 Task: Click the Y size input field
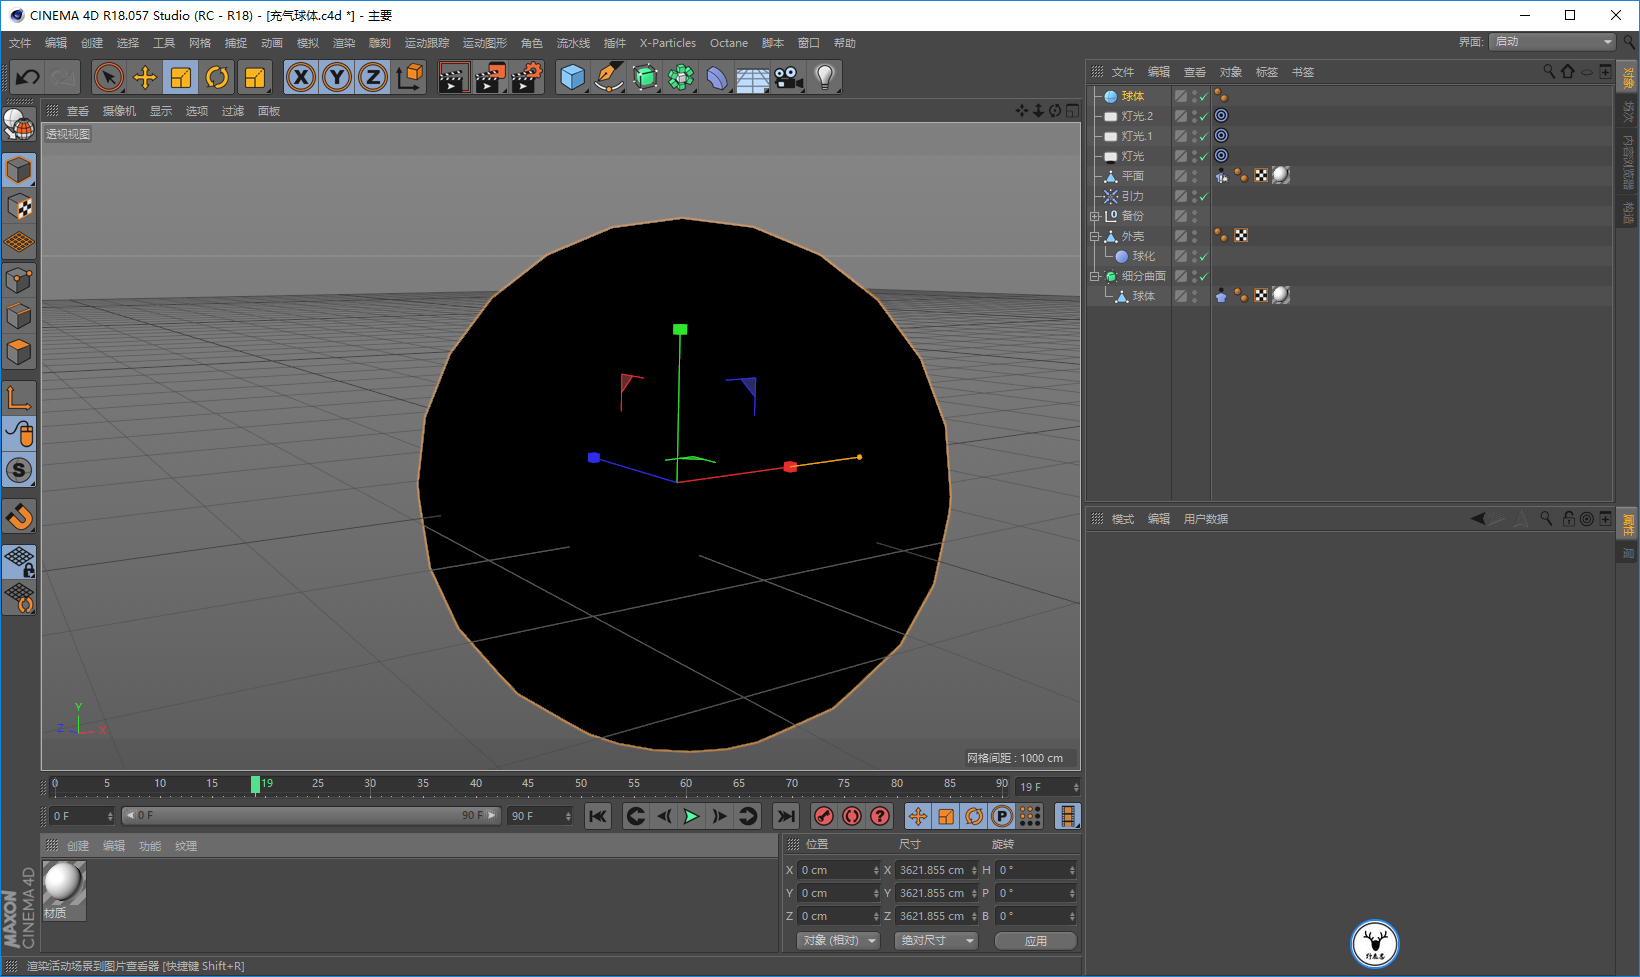coord(937,893)
